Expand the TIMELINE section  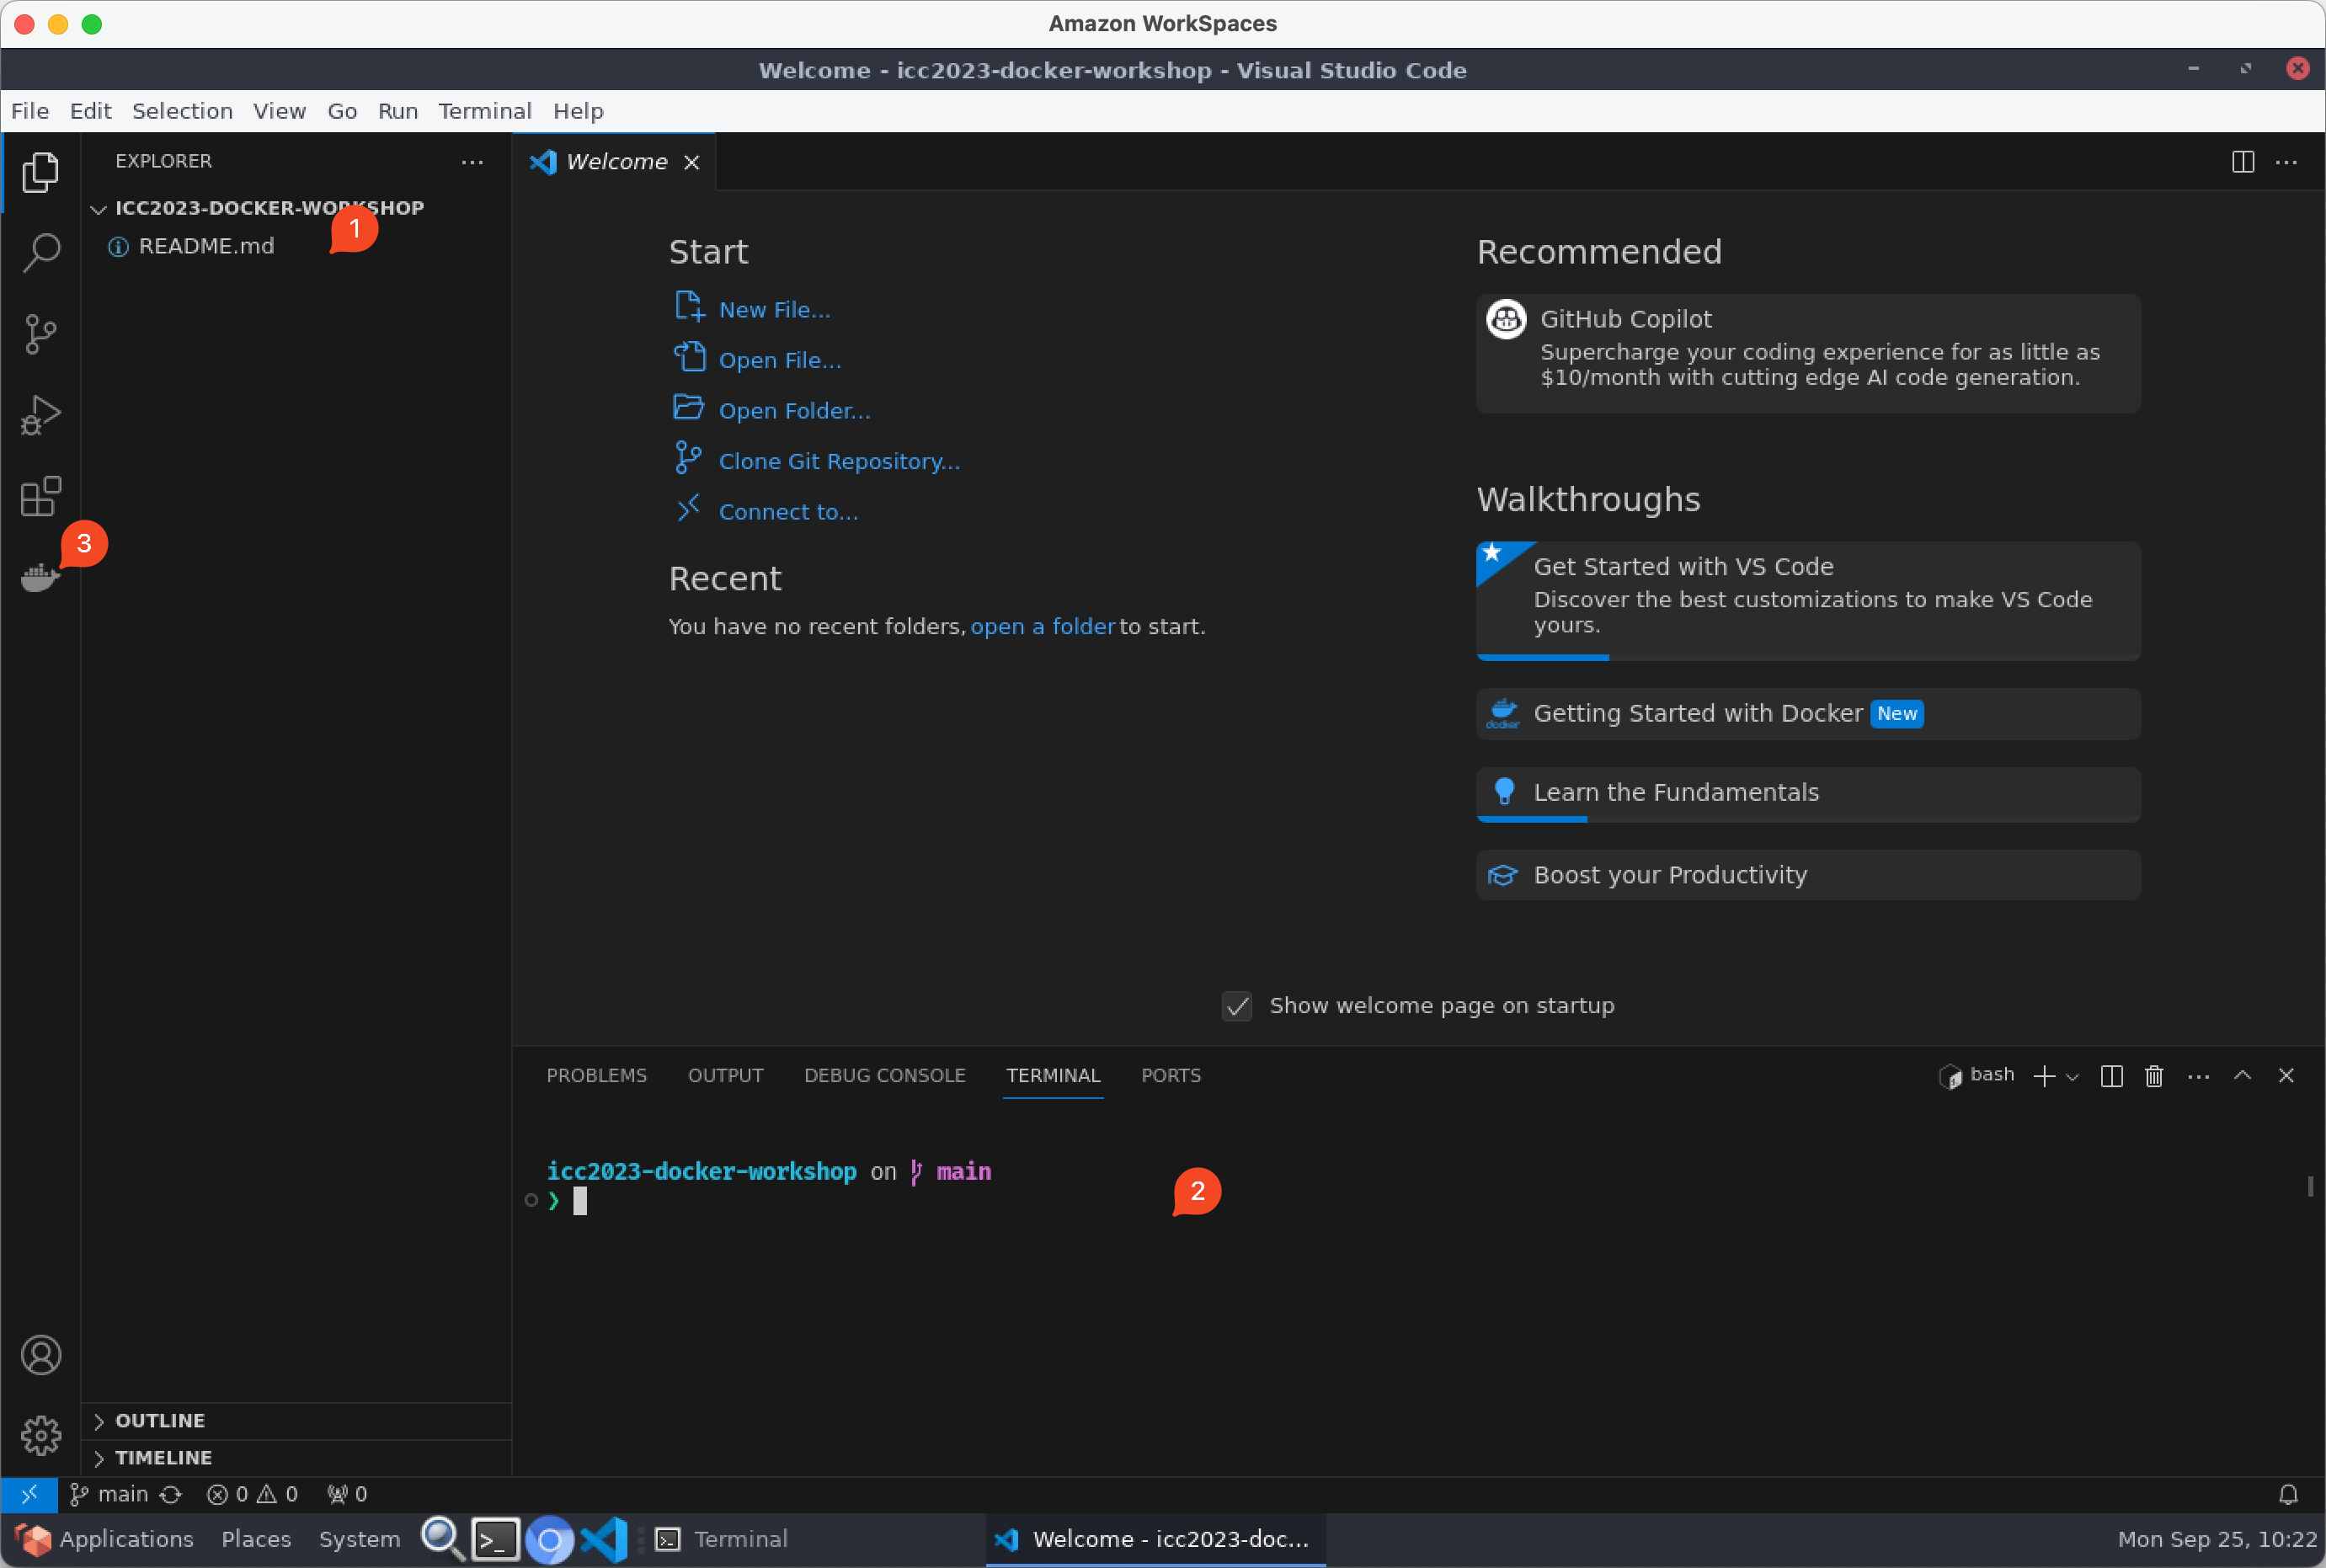[163, 1458]
